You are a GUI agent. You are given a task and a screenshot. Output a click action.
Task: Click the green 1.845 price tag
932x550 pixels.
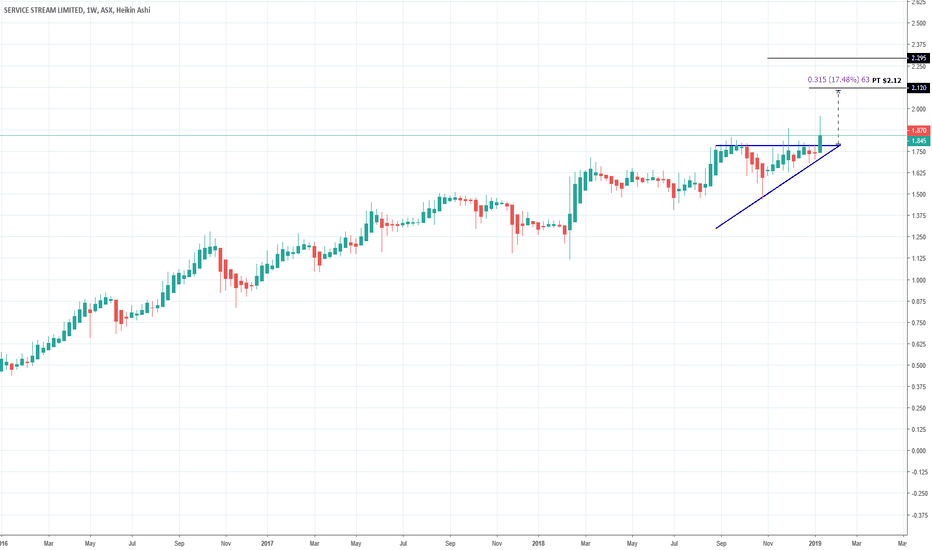point(918,141)
